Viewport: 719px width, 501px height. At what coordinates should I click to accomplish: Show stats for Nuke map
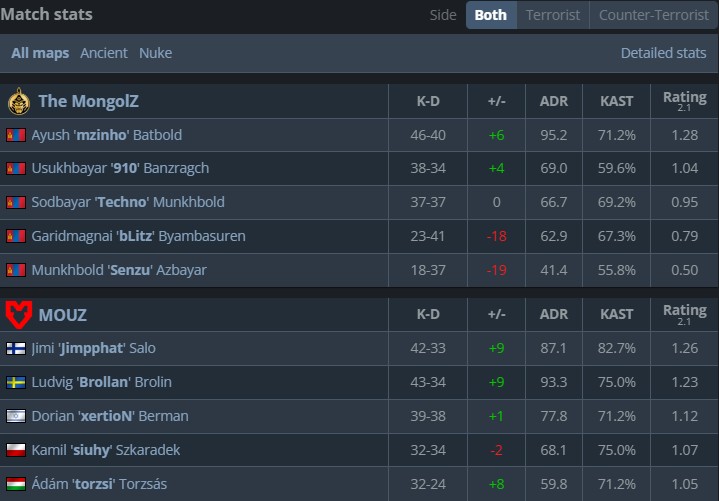point(155,53)
